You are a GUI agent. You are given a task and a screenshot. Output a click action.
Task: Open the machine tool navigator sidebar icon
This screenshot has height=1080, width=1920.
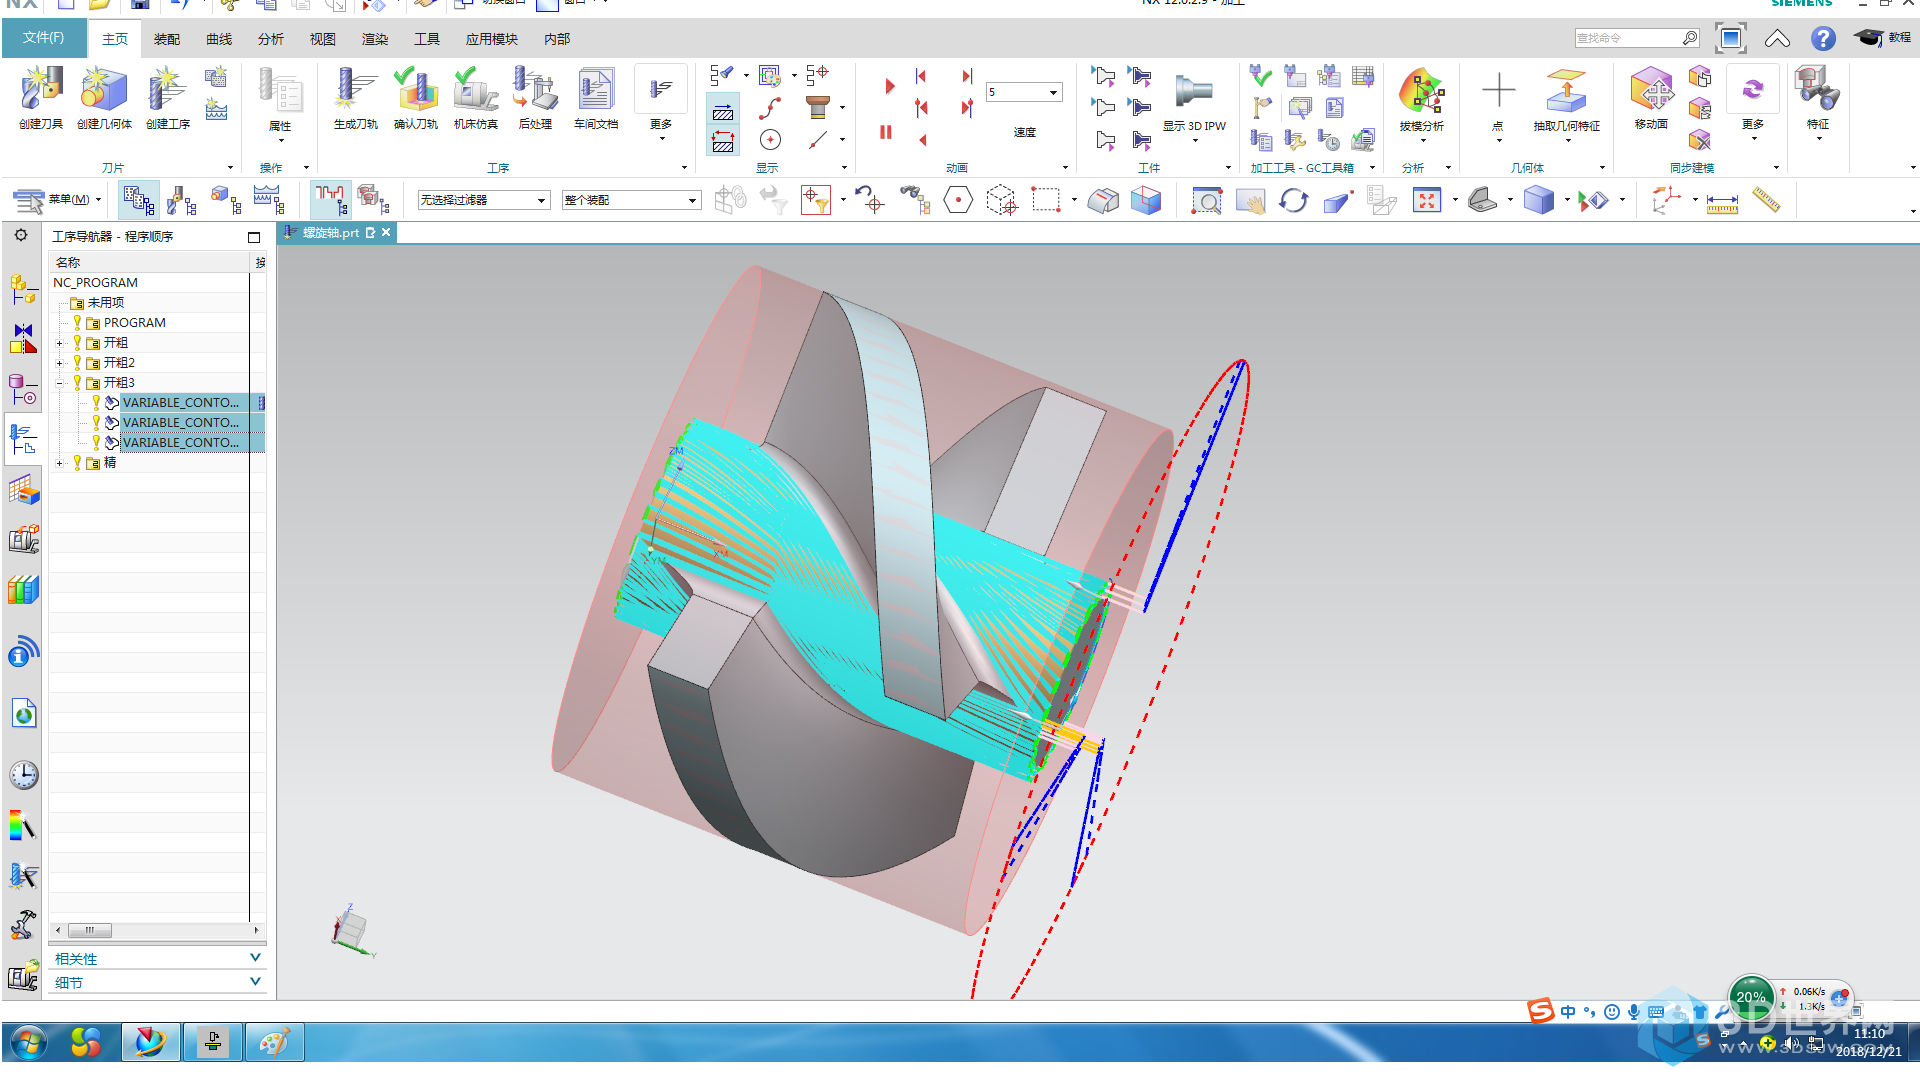pos(24,540)
